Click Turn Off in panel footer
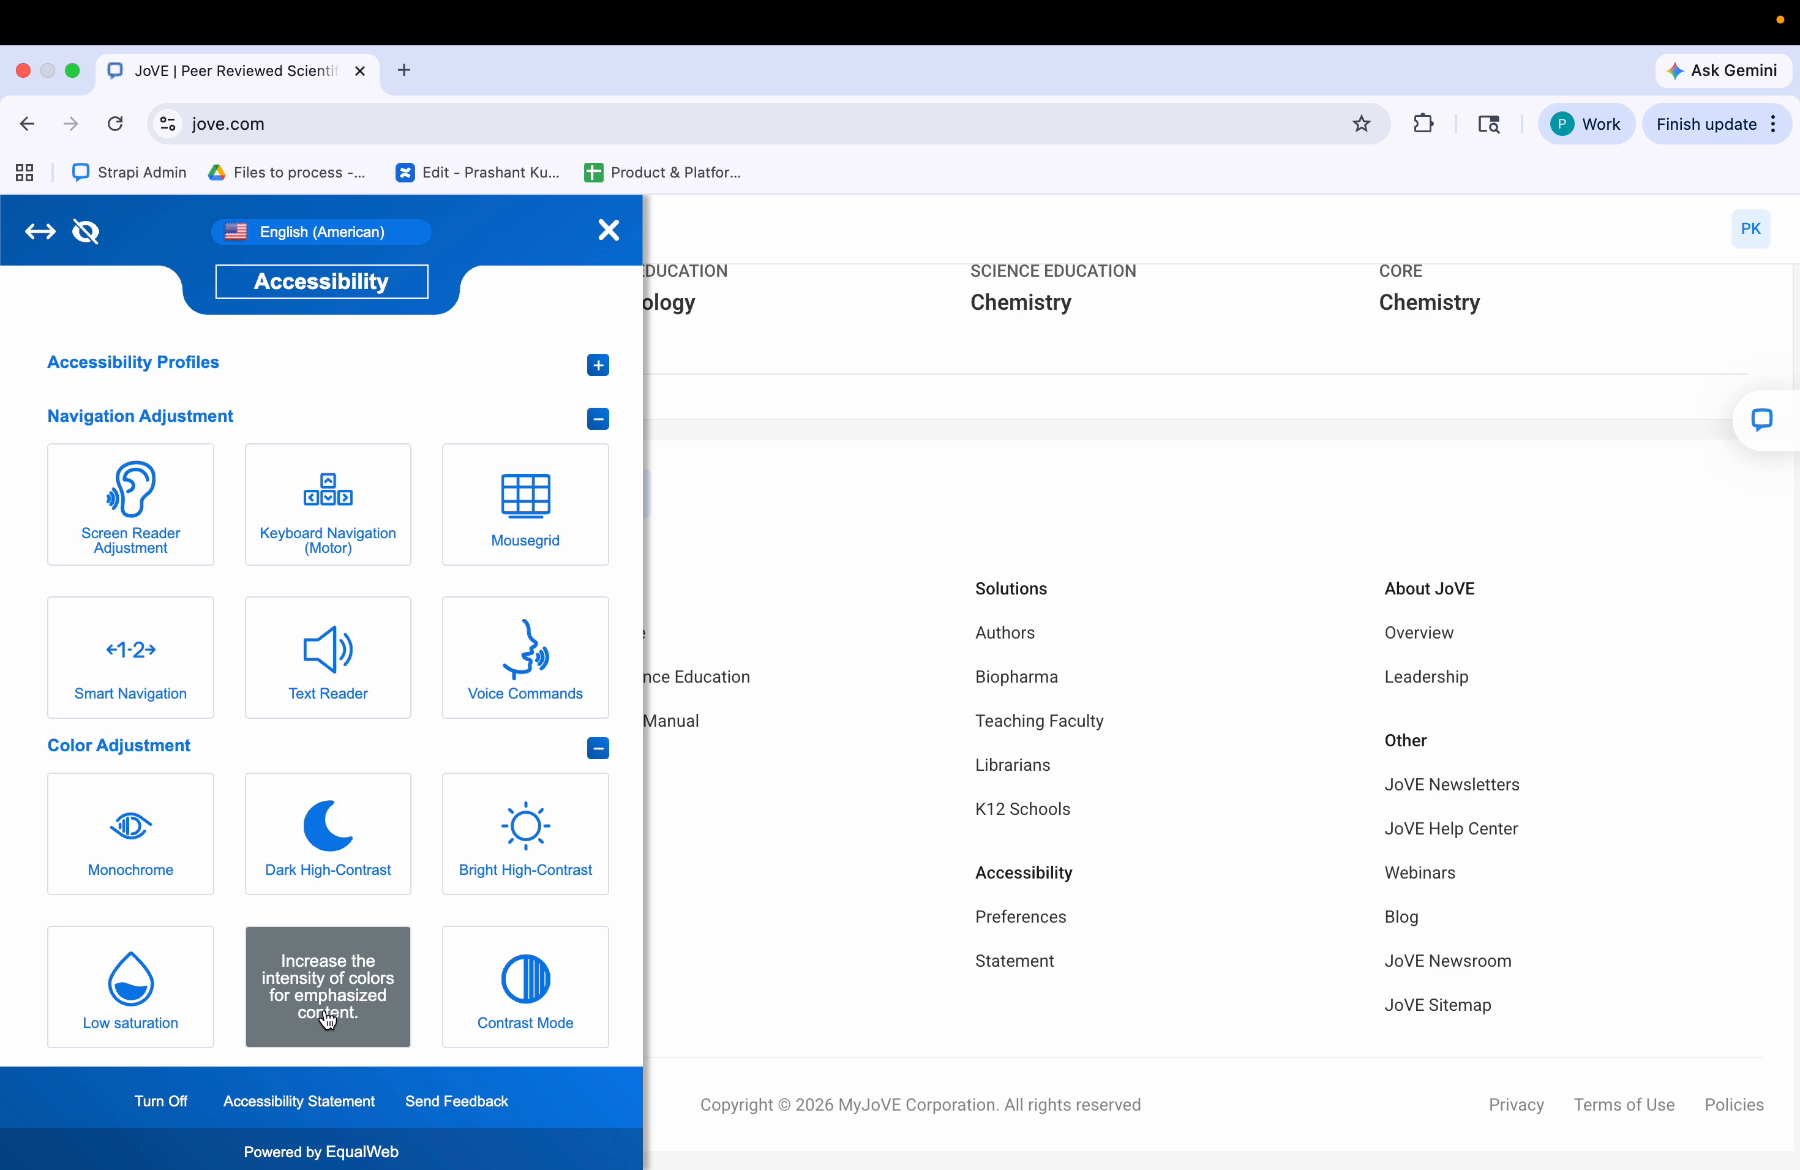Screen dimensions: 1800x1170 pos(161,1101)
